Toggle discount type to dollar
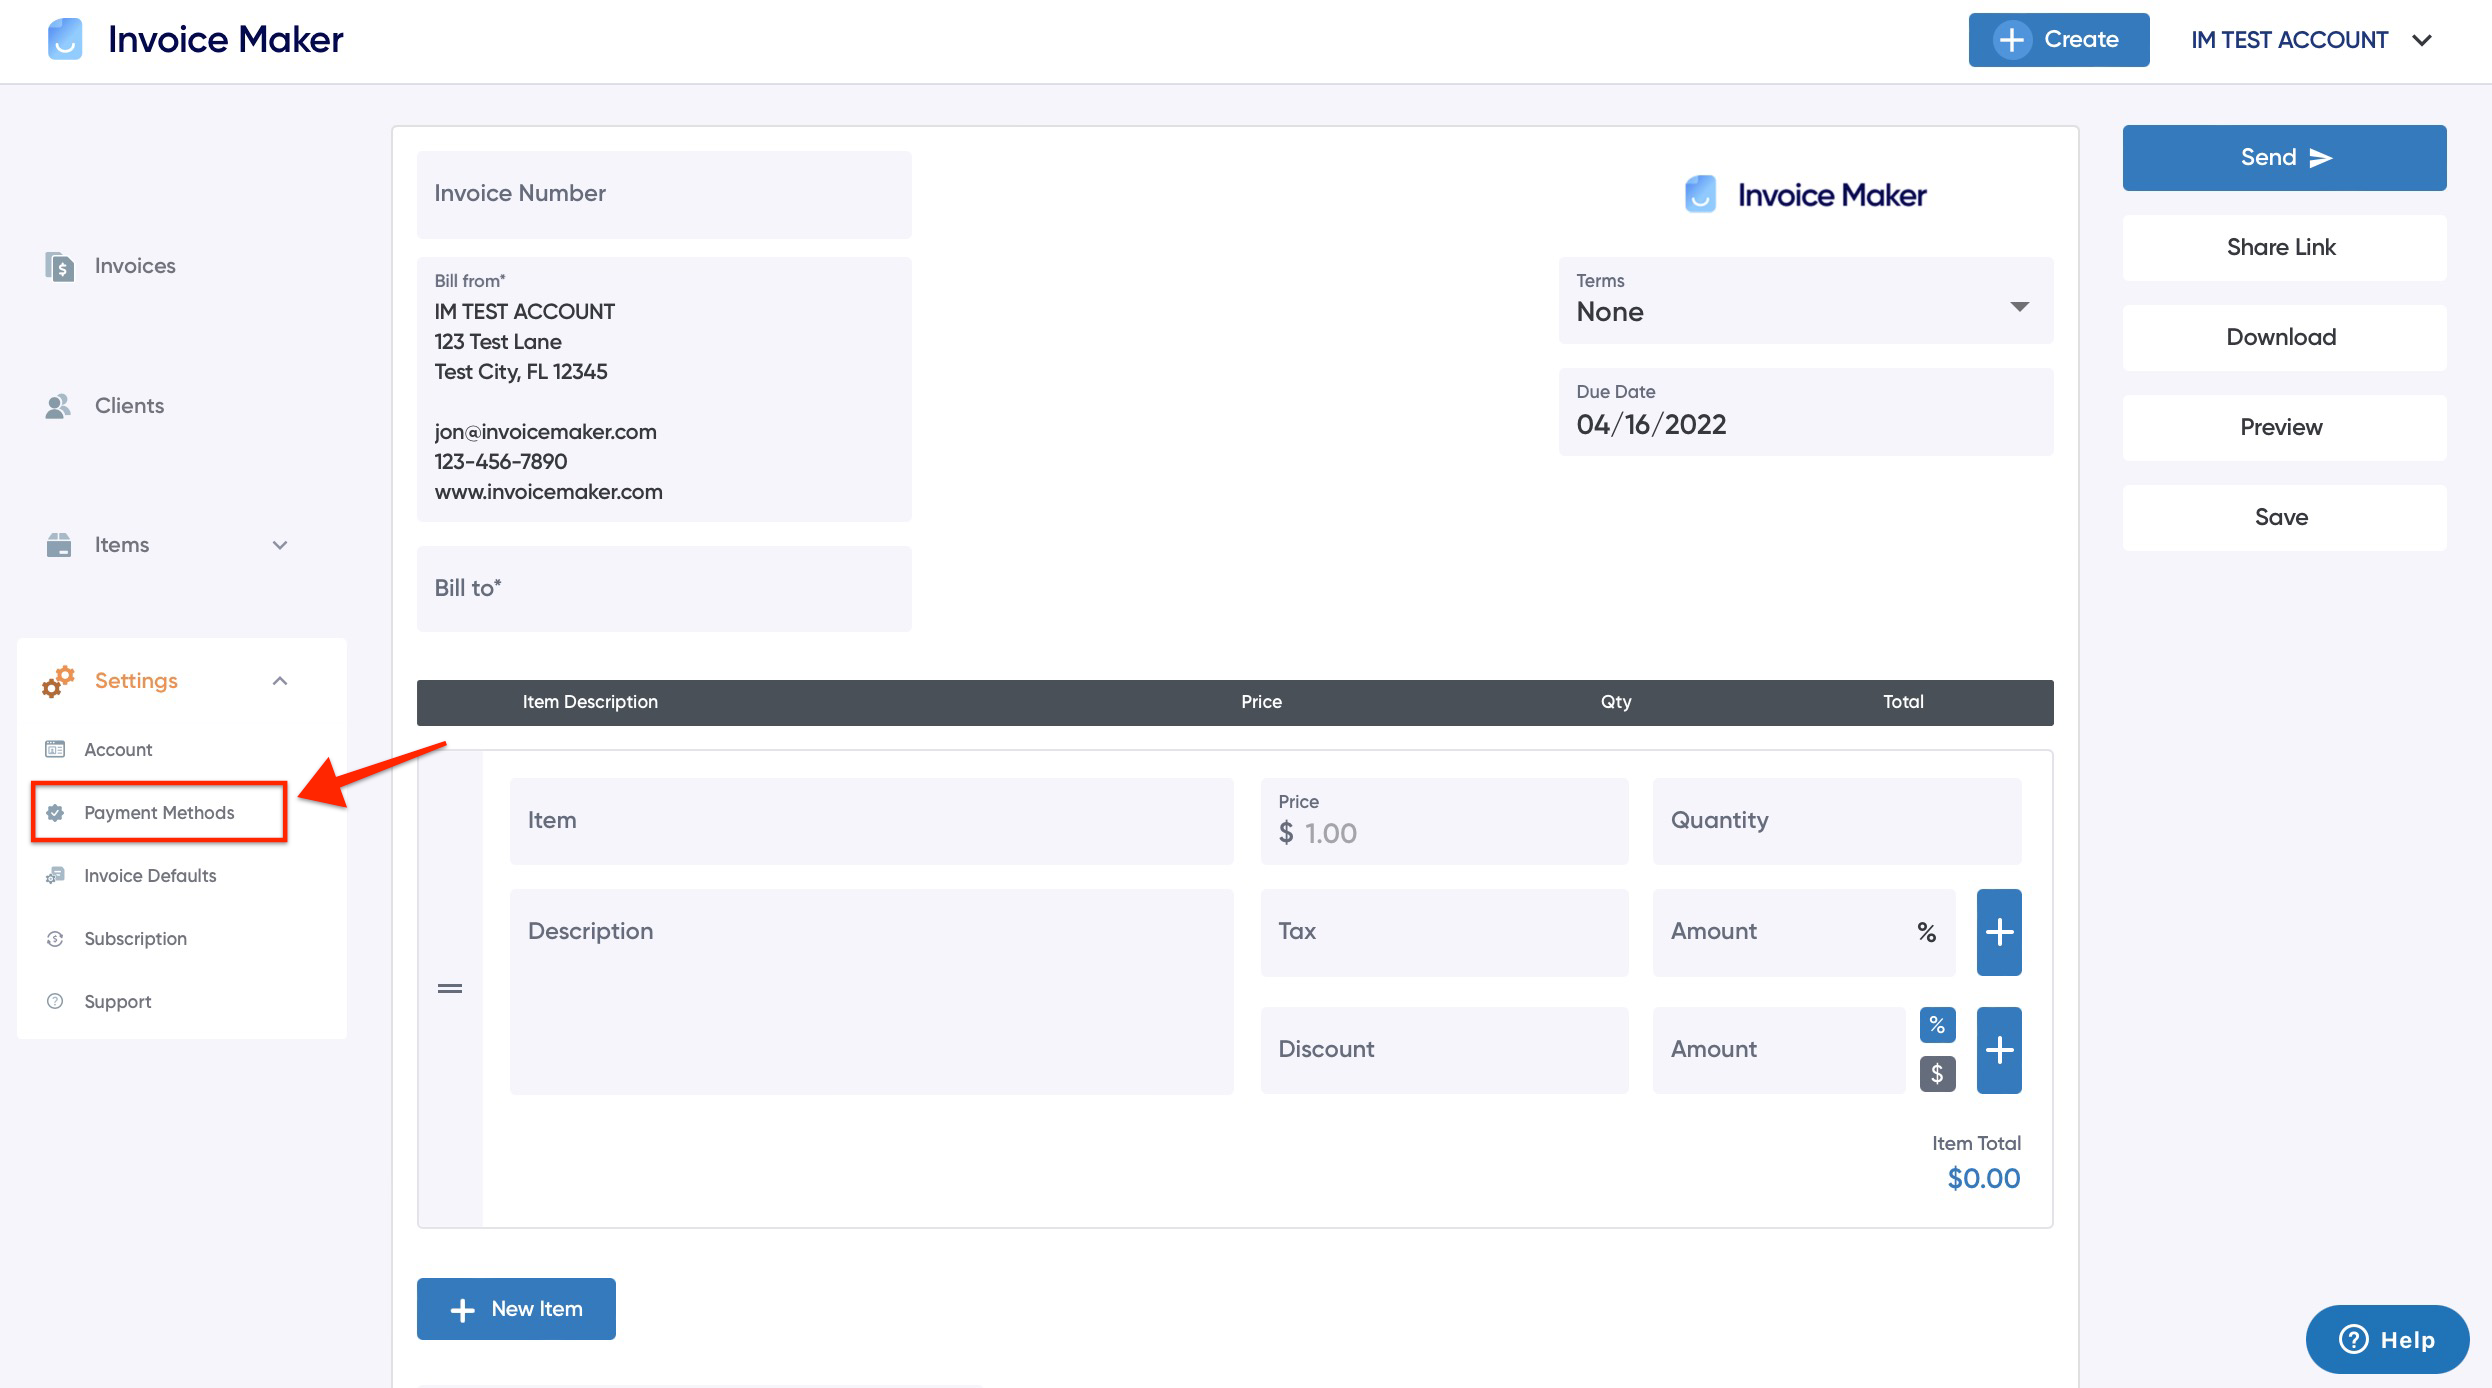The height and width of the screenshot is (1388, 2492). pos(1937,1074)
